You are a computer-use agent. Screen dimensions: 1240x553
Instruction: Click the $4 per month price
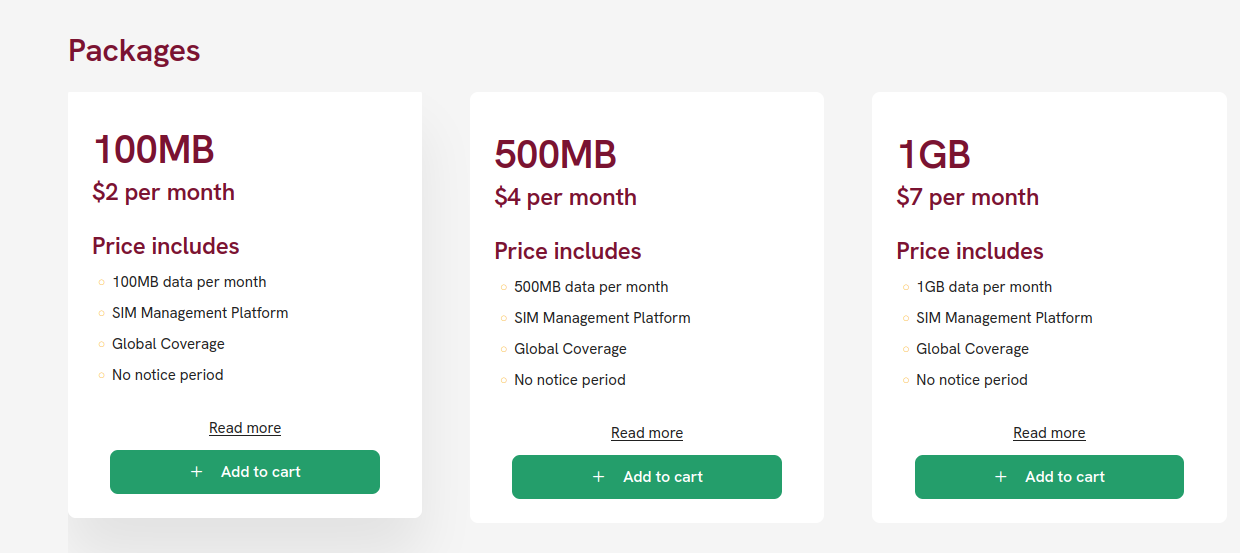565,197
